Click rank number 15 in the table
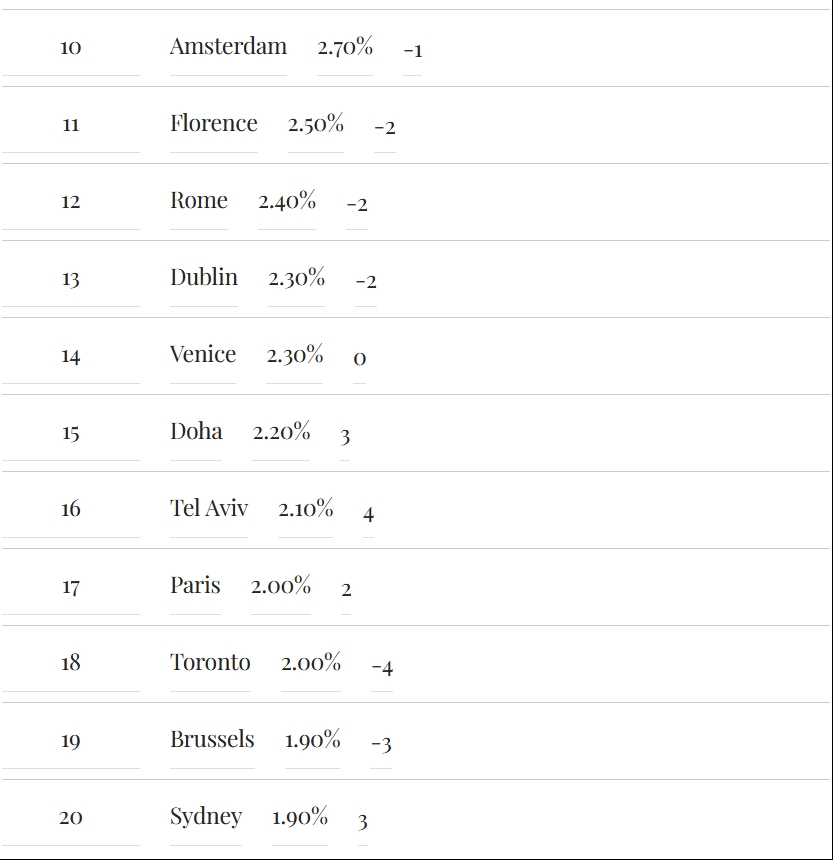Image resolution: width=834 pixels, height=860 pixels. [70, 432]
